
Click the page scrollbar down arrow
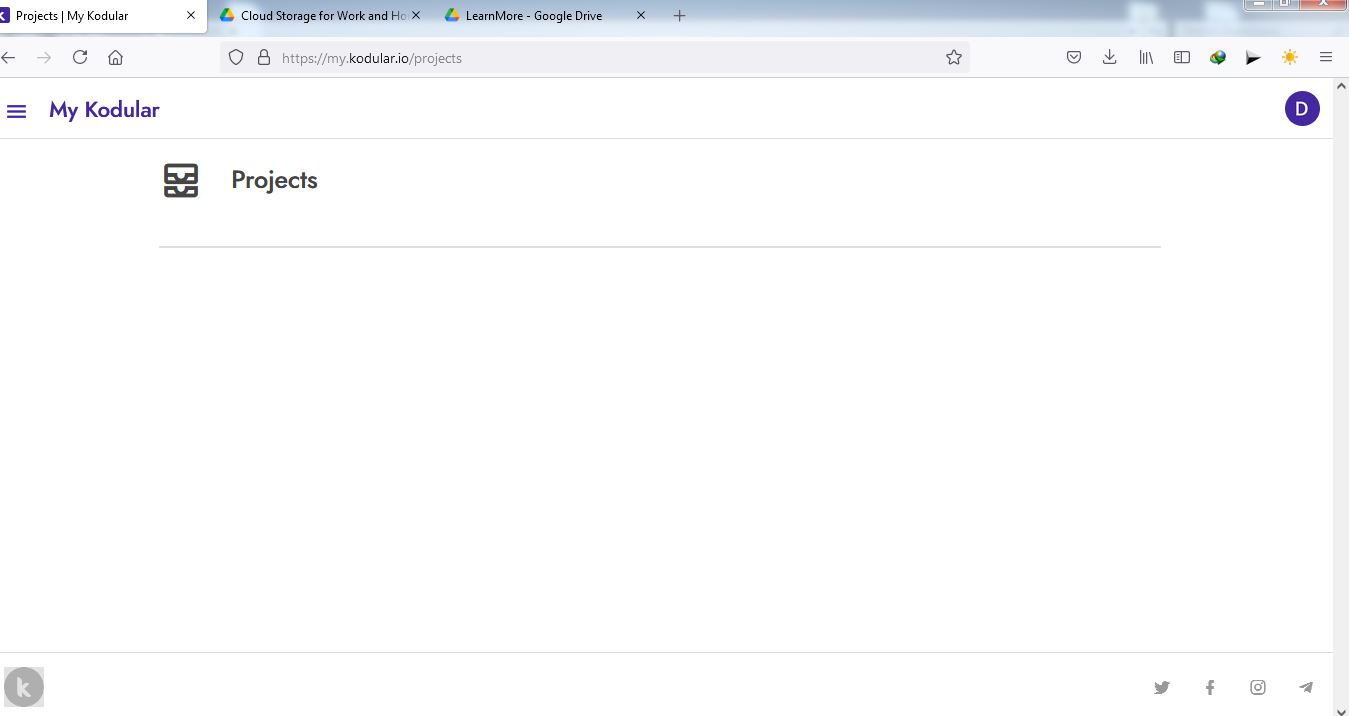click(1341, 709)
